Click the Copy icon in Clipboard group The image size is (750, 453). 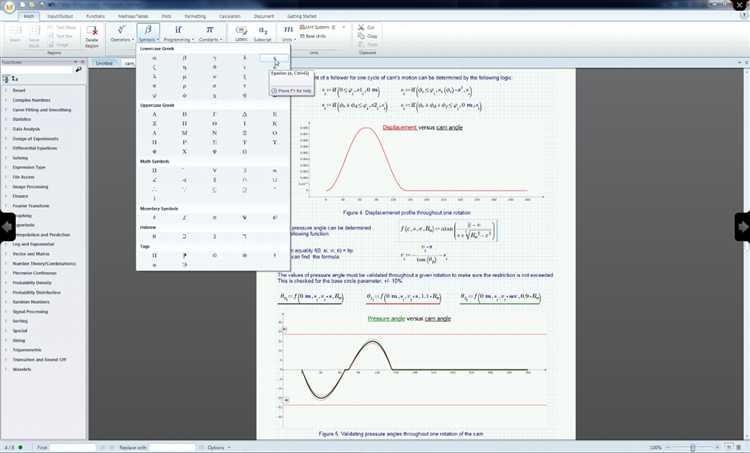coord(362,36)
